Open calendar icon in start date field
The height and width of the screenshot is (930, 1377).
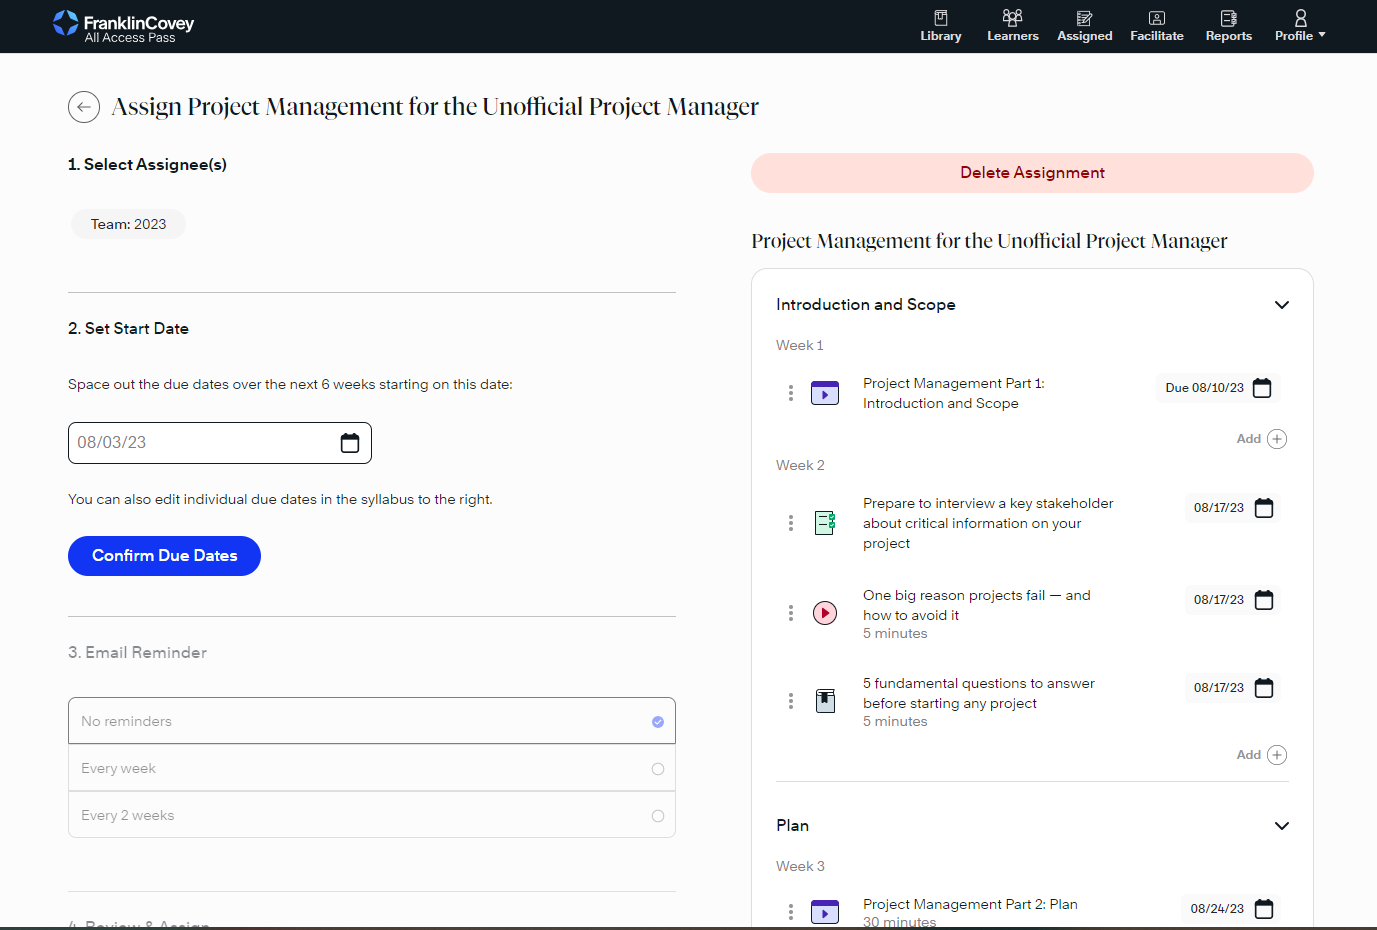coord(350,443)
